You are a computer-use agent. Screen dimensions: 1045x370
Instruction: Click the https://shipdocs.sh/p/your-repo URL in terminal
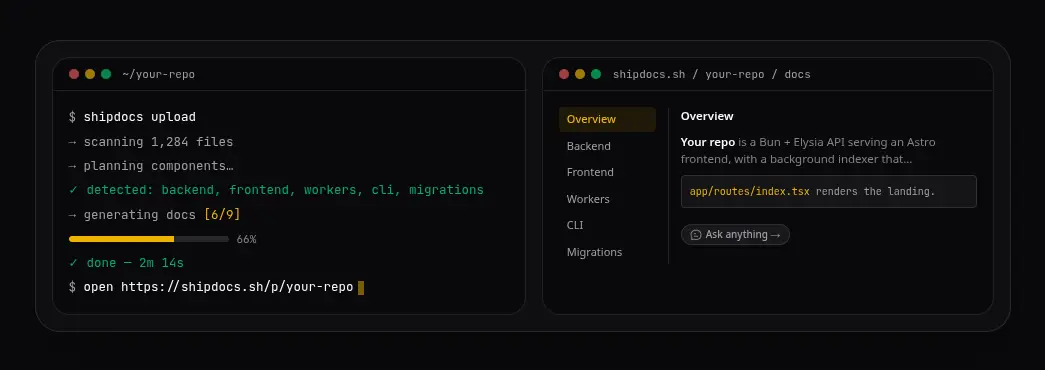coord(237,287)
